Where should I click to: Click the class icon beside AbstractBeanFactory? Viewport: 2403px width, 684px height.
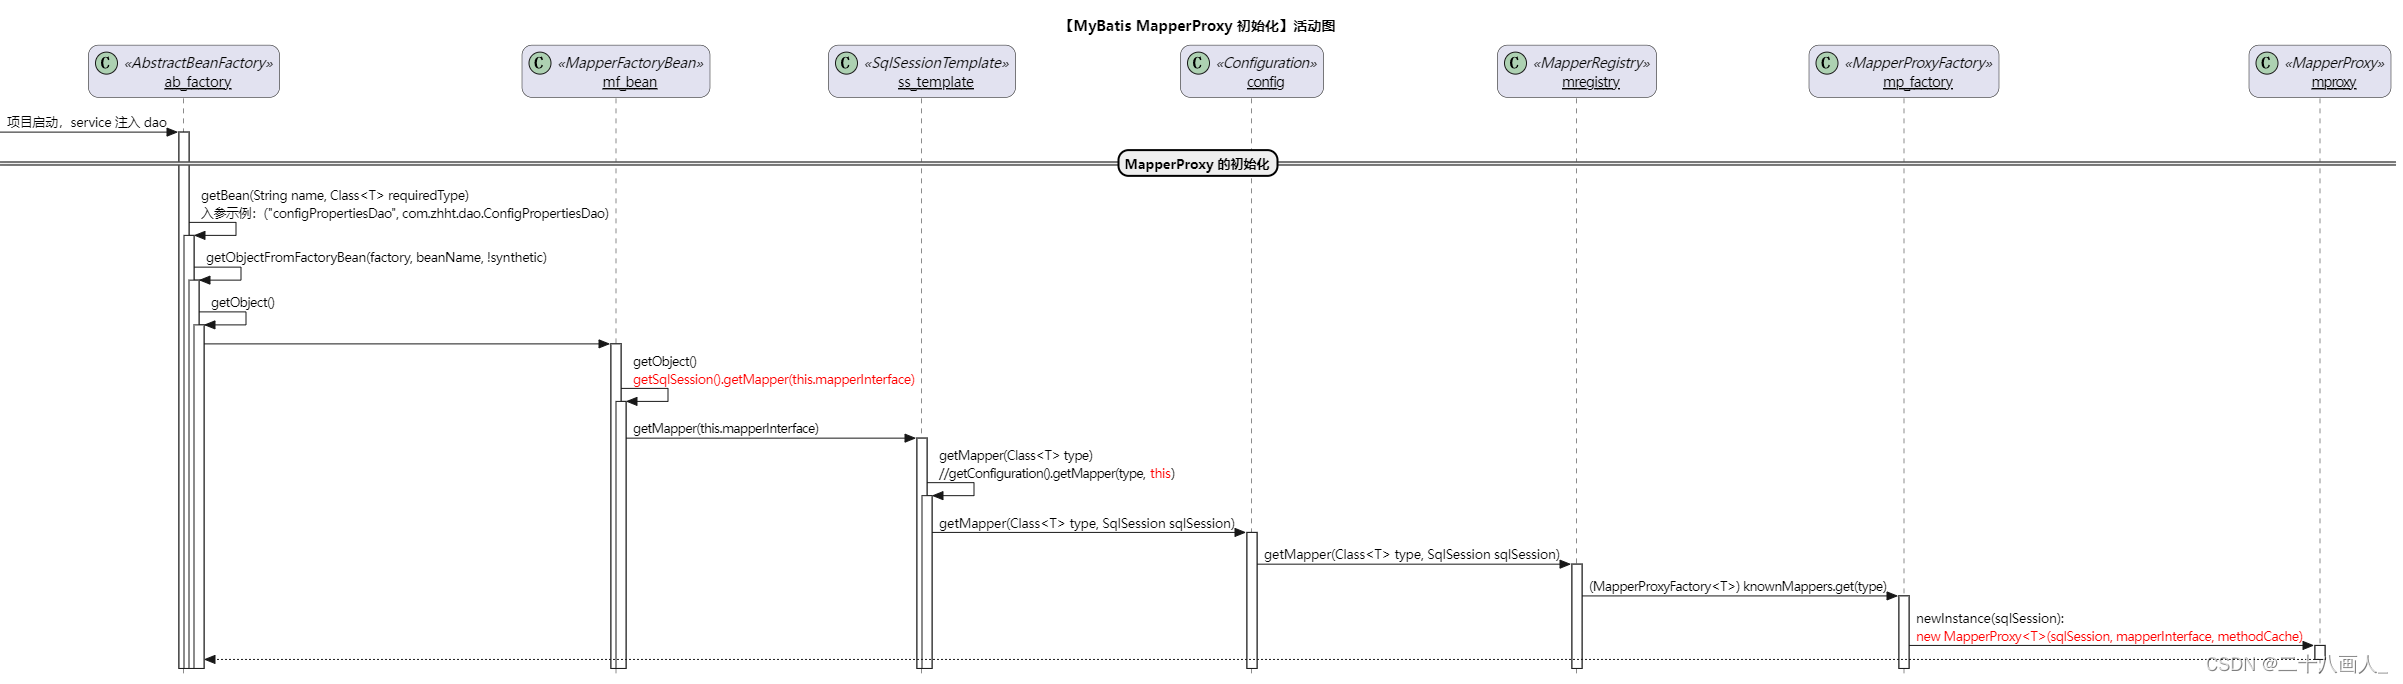pos(106,63)
